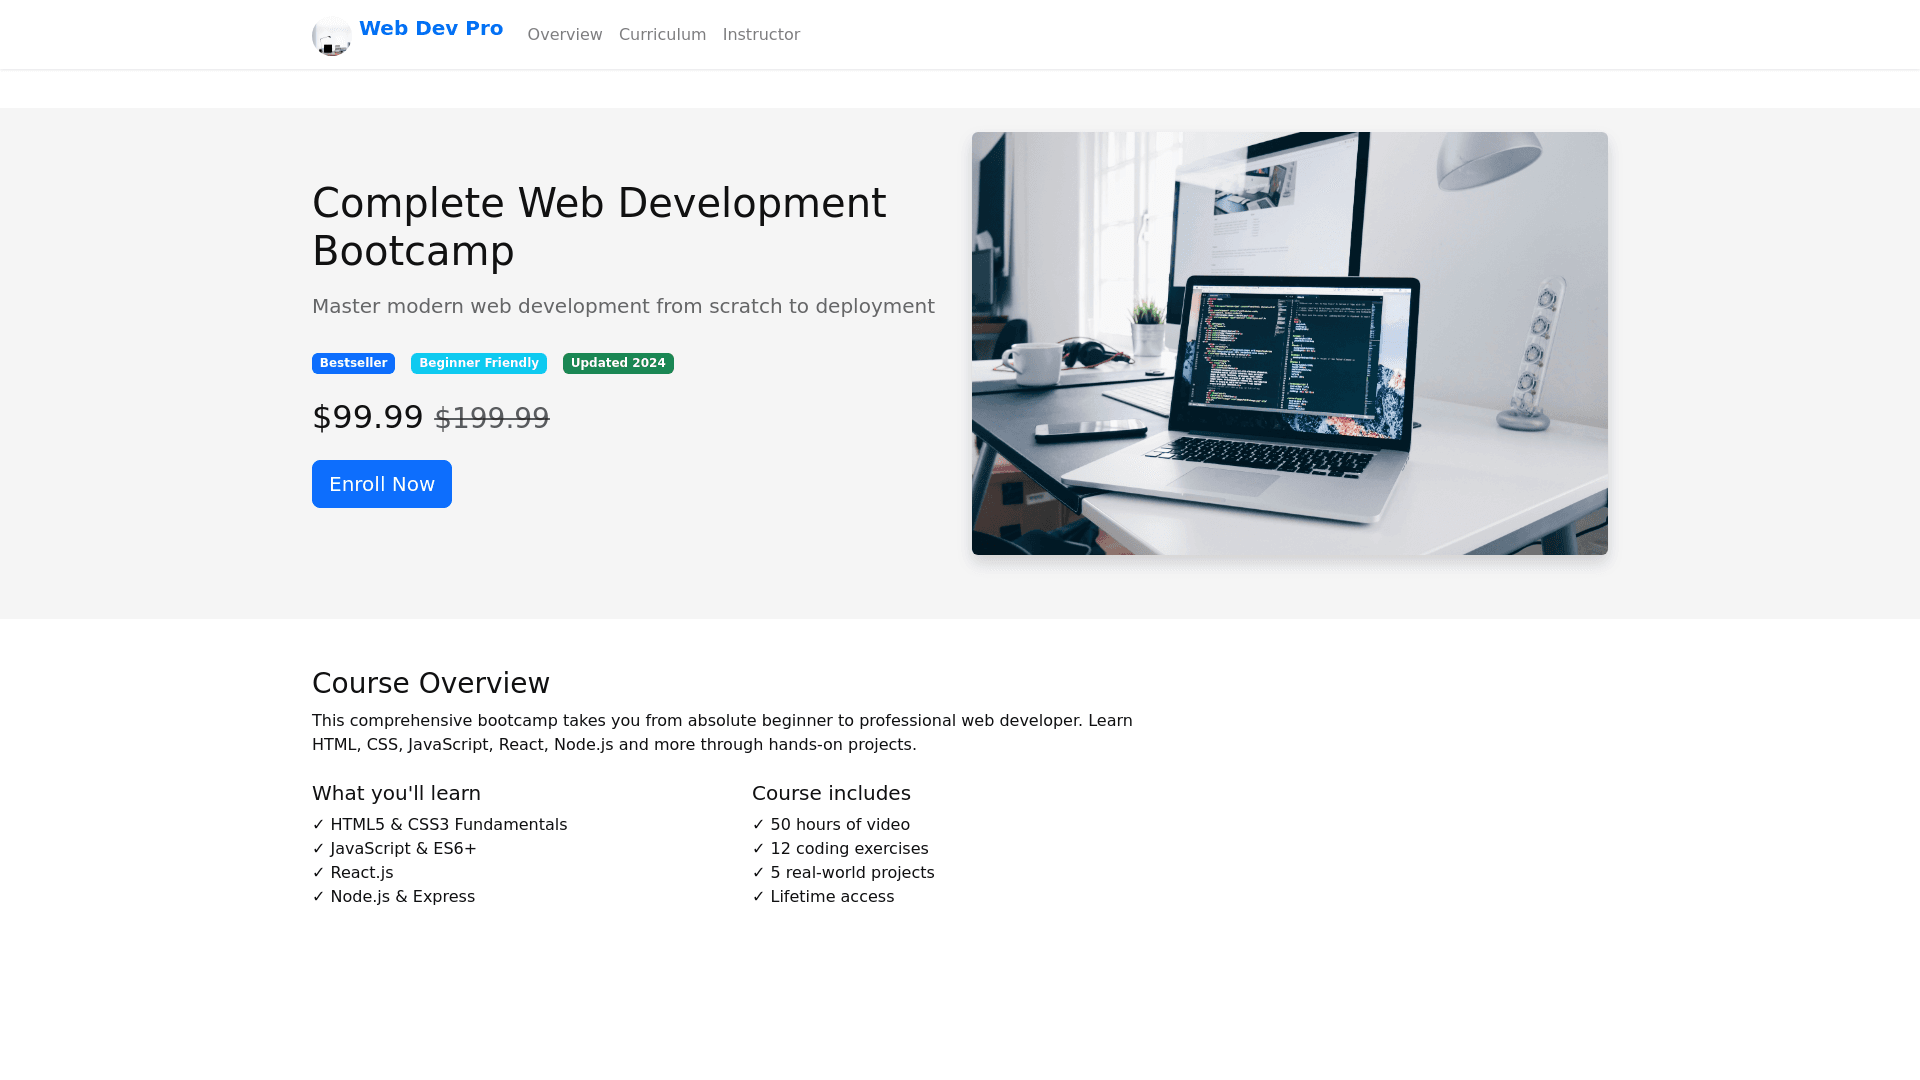
Task: Click the 50 hours of video item
Action: (830, 825)
